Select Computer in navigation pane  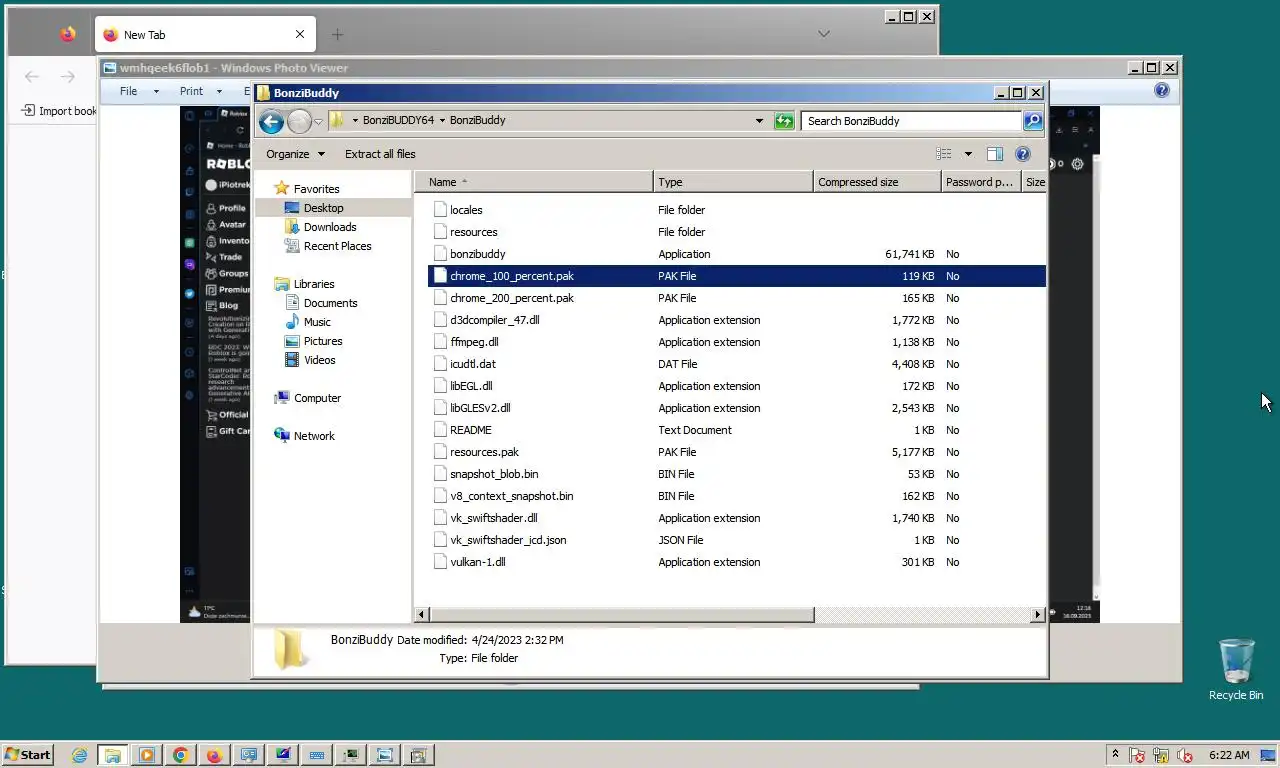click(317, 398)
